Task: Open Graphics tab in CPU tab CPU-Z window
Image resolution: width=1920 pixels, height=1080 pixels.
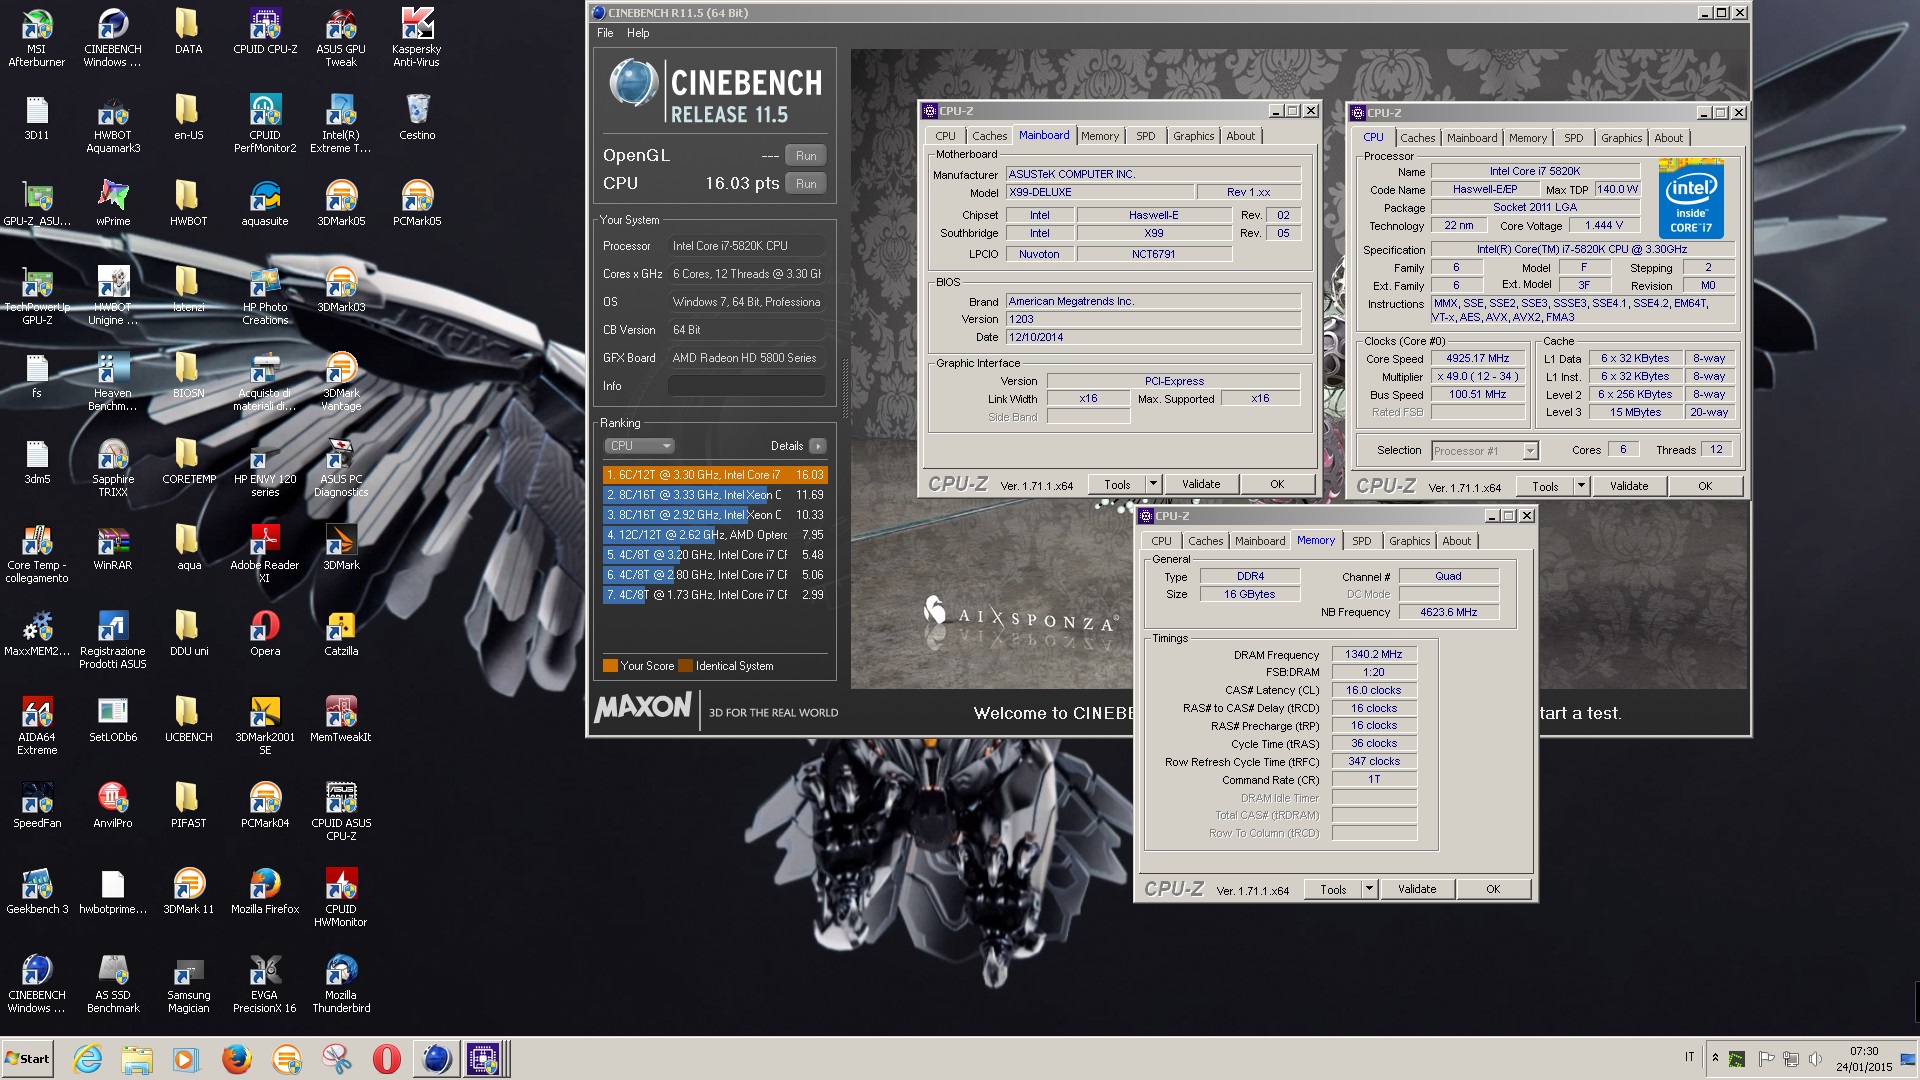Action: point(1621,138)
